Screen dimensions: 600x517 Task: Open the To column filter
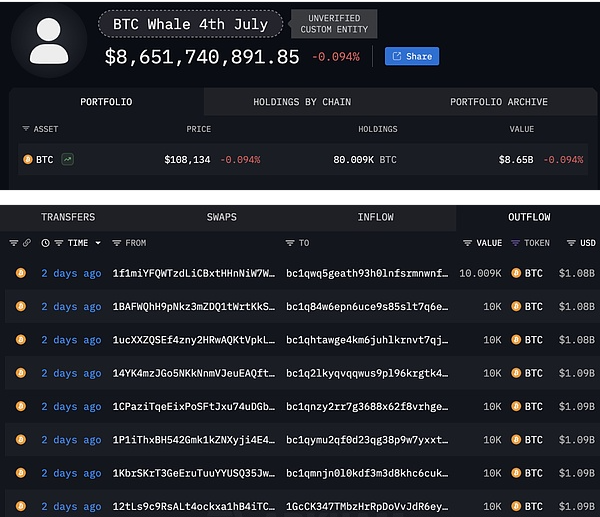(x=290, y=243)
